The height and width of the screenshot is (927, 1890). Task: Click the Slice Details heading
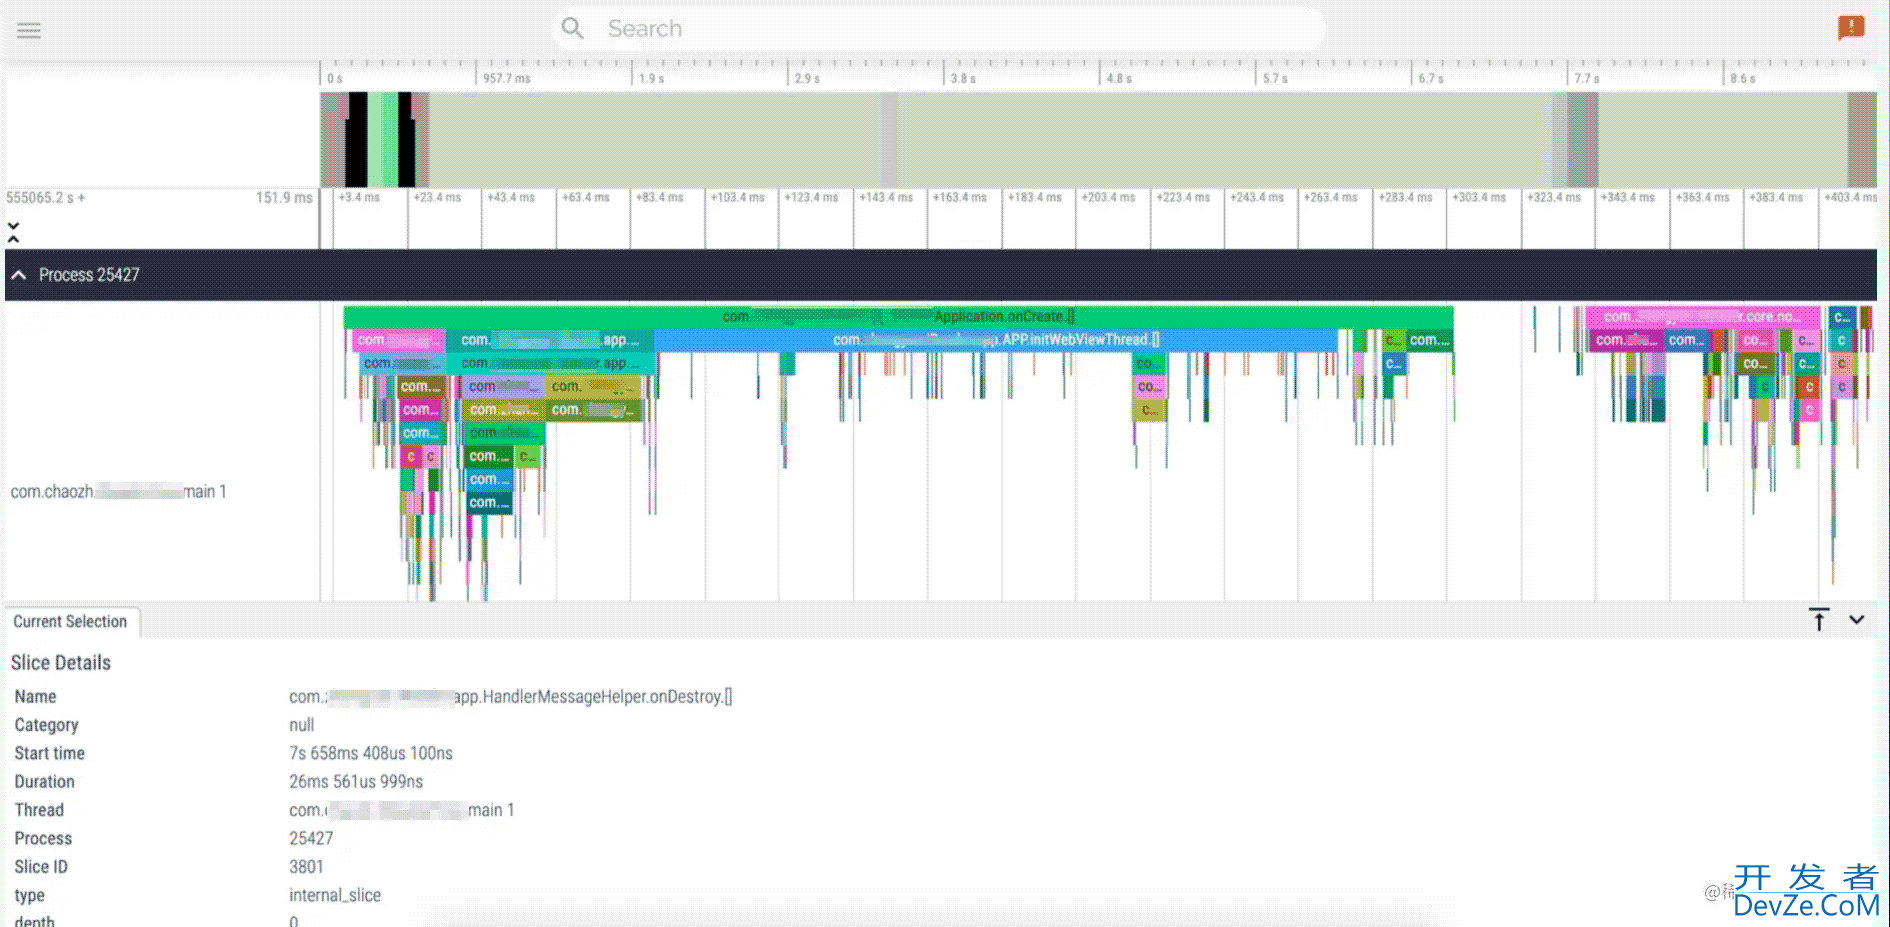(61, 663)
